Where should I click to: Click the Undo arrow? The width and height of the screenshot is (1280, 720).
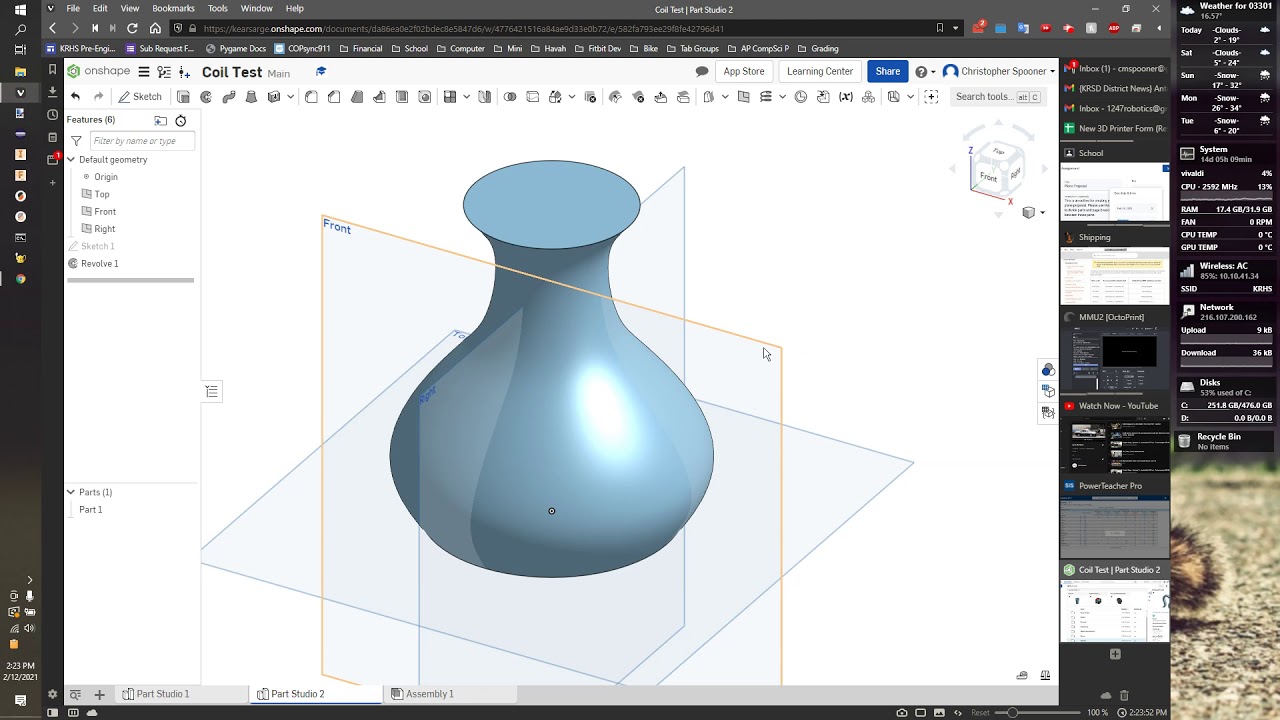click(75, 97)
